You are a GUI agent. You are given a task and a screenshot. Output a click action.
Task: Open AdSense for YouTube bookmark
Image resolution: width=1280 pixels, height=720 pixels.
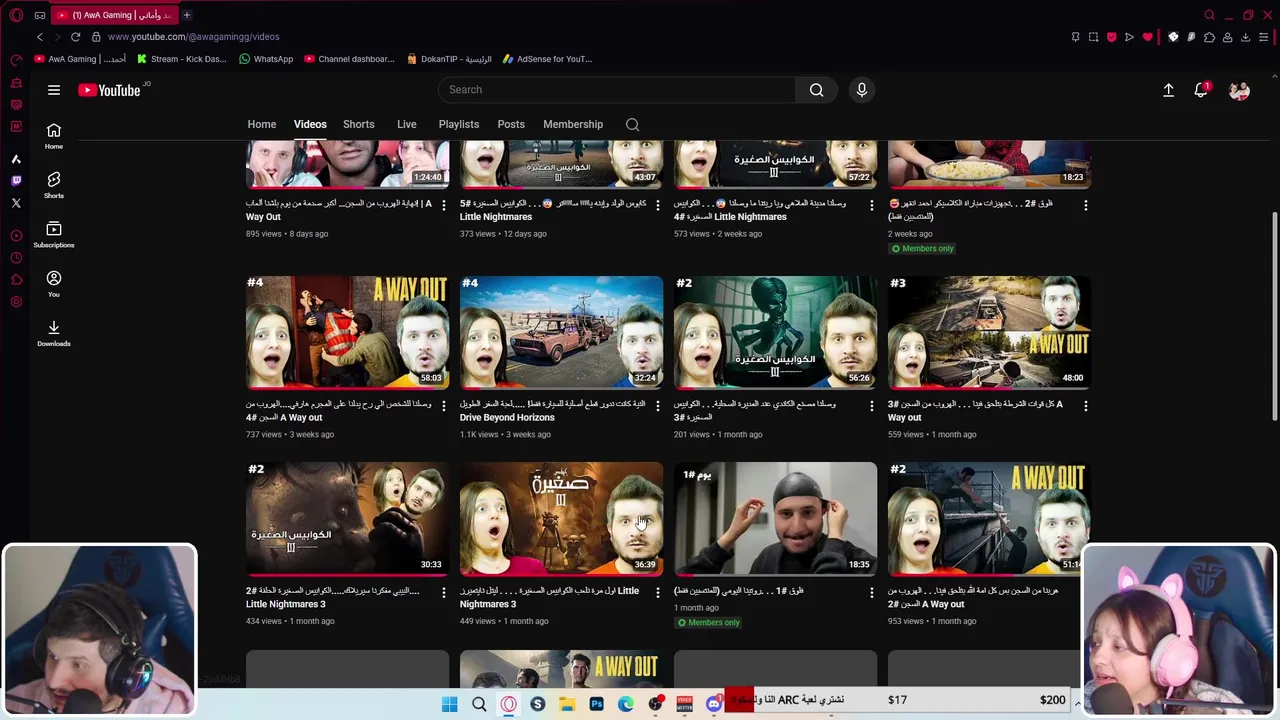coord(548,59)
